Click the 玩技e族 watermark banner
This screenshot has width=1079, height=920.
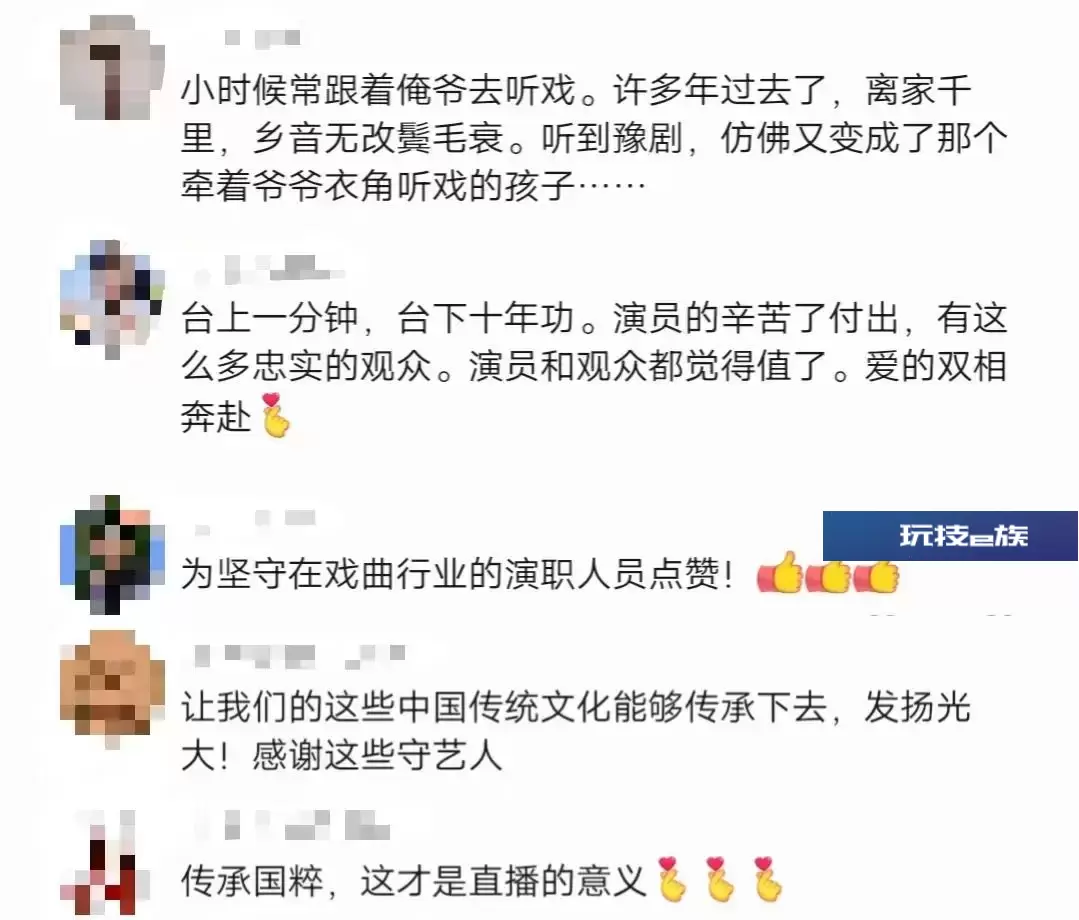950,536
